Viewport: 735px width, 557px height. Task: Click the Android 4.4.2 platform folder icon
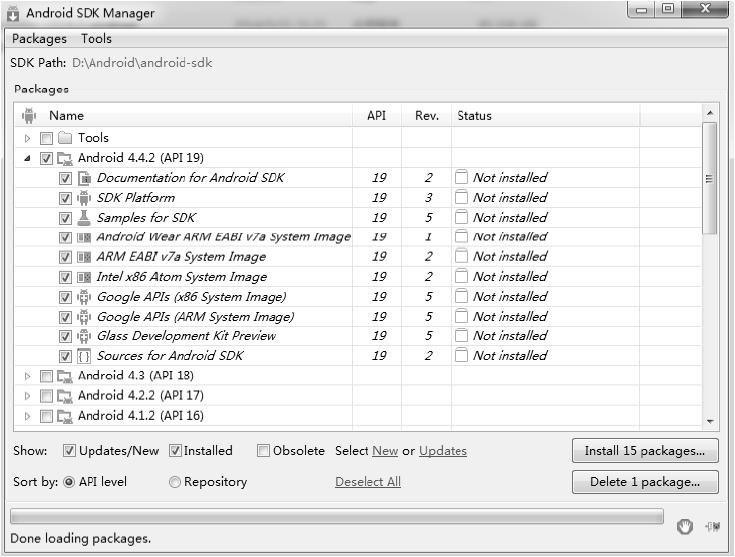65,158
